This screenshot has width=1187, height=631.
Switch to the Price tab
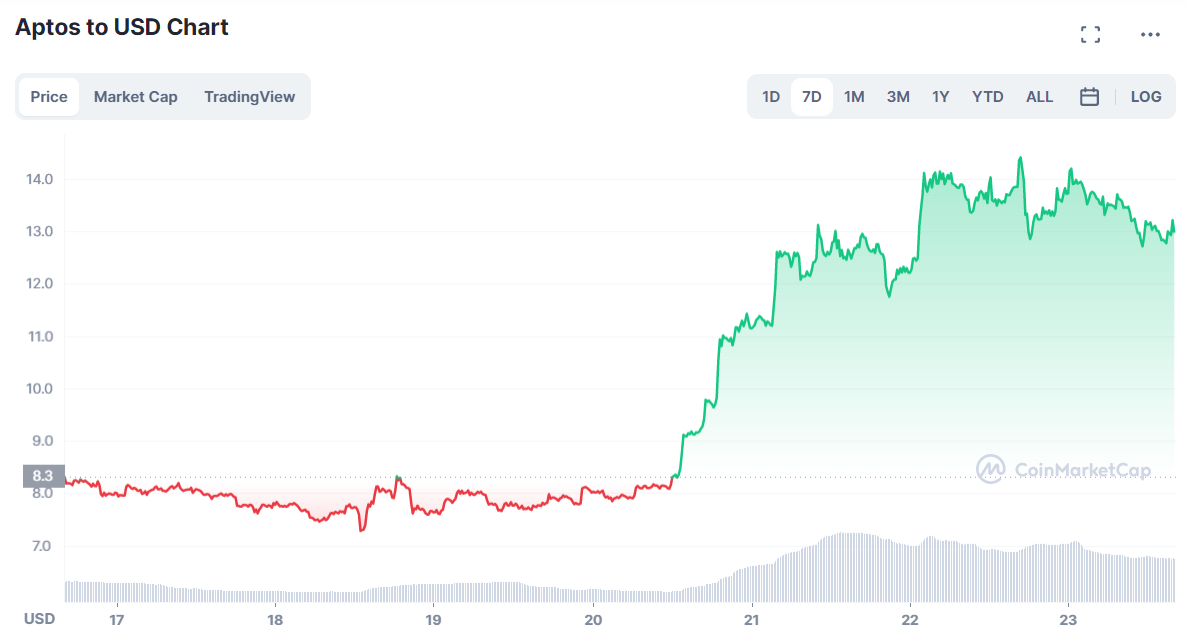point(49,97)
